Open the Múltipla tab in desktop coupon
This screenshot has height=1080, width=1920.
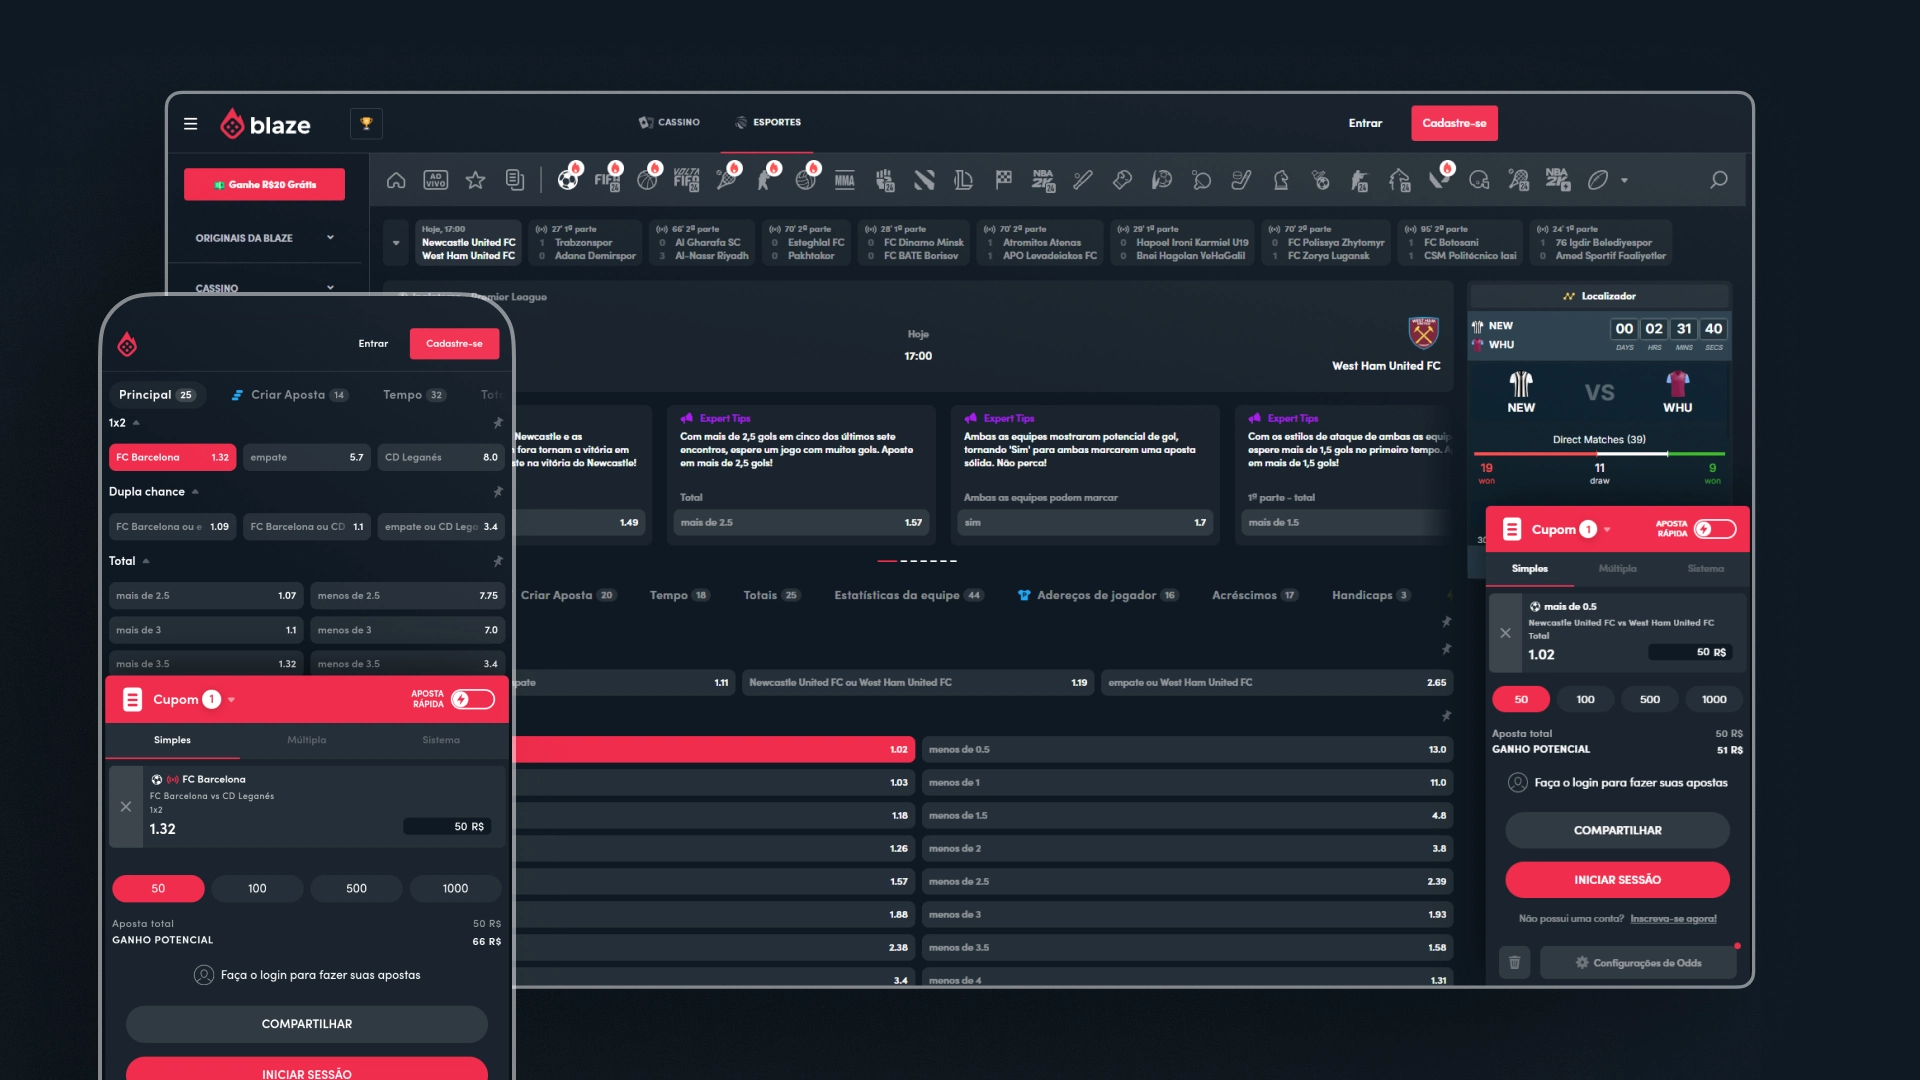click(x=1617, y=568)
